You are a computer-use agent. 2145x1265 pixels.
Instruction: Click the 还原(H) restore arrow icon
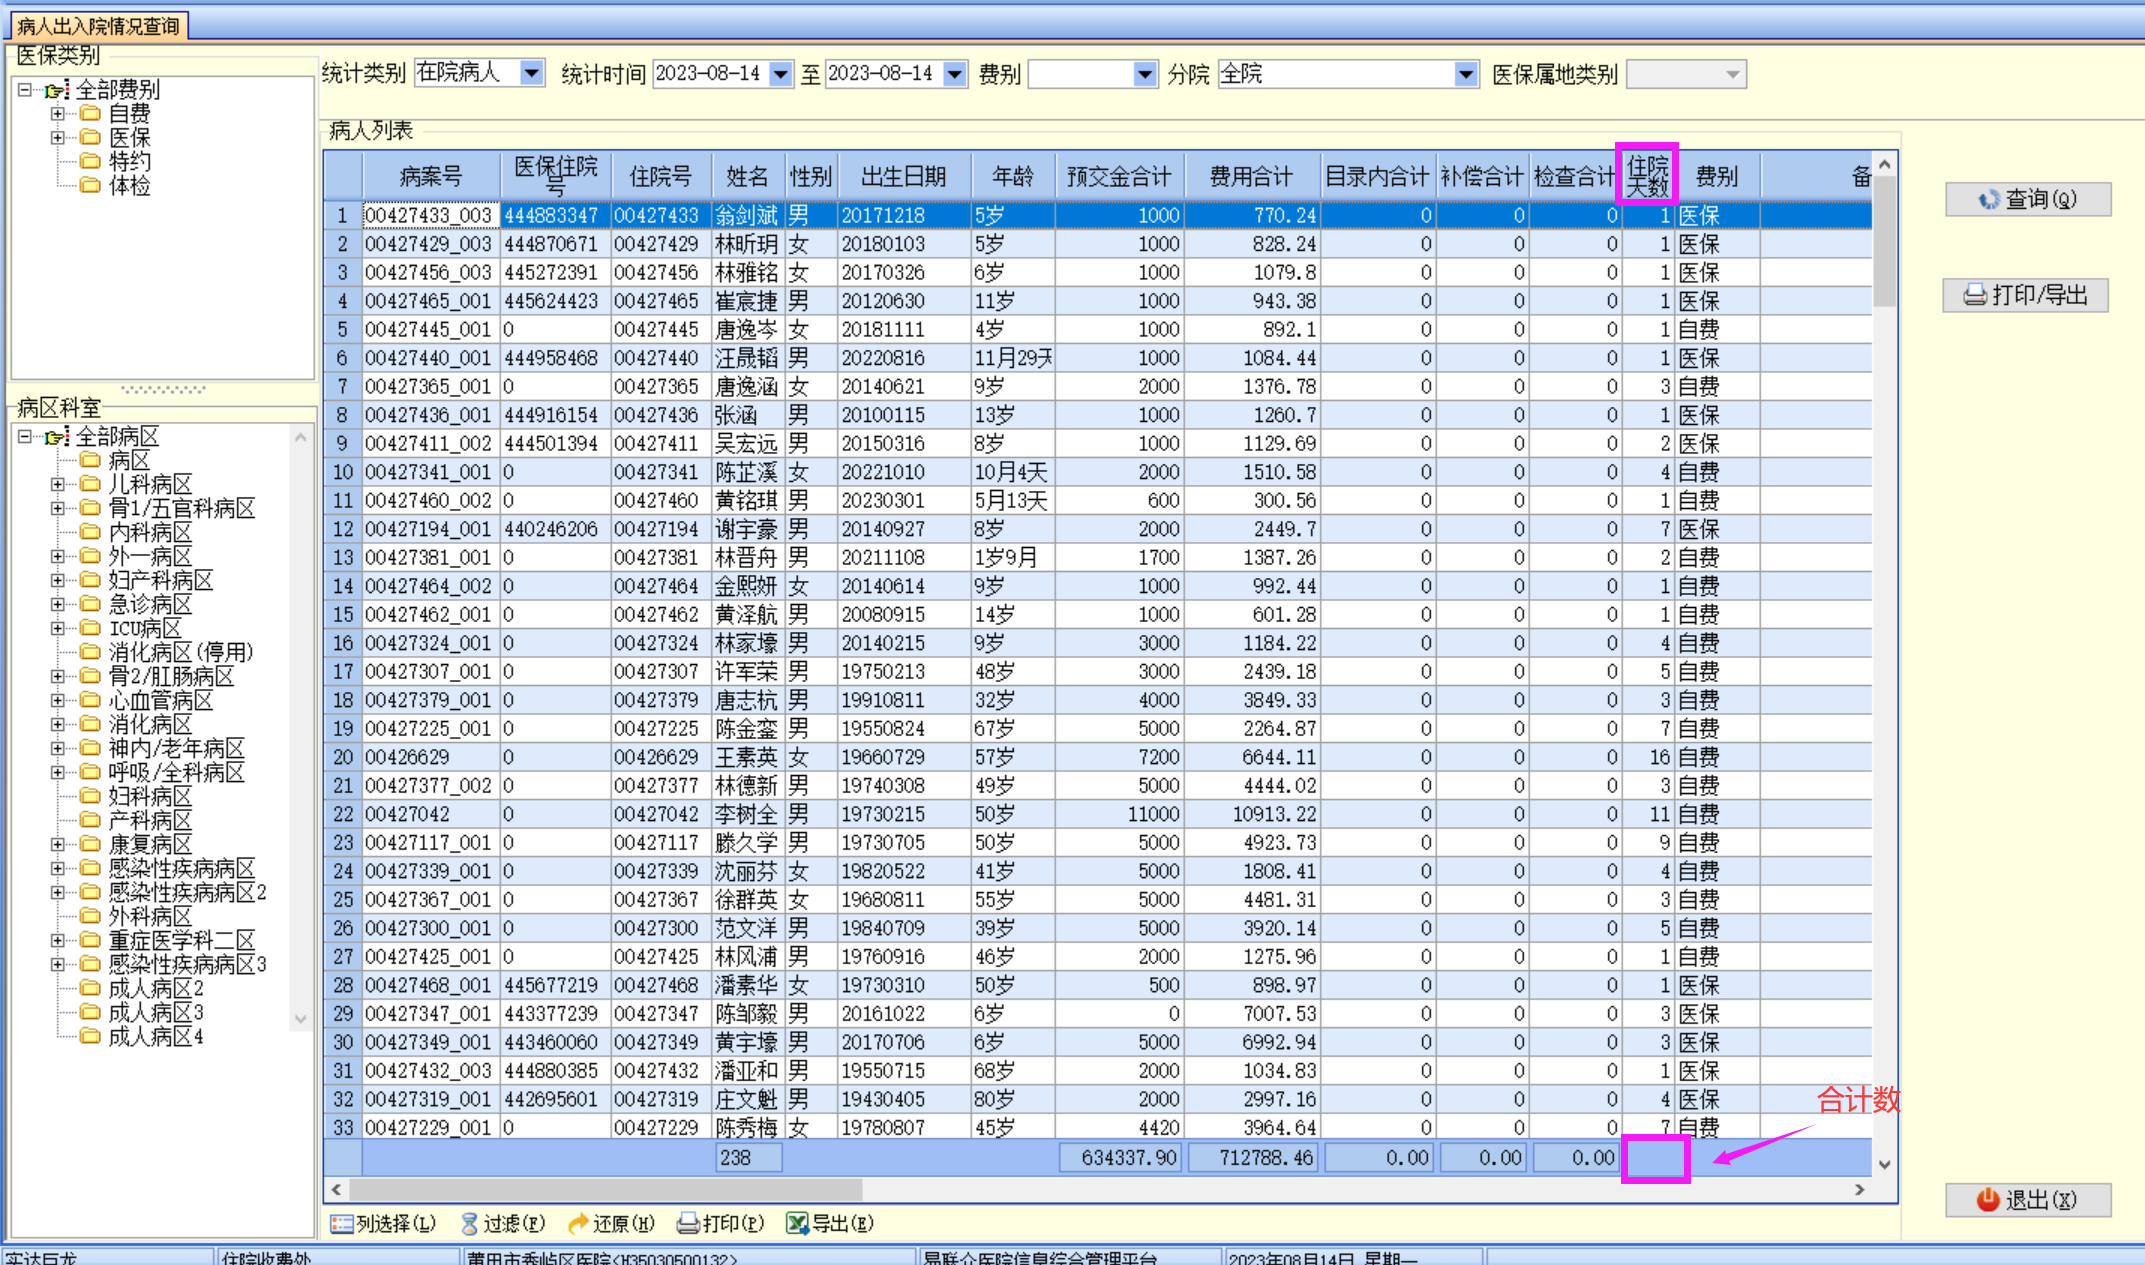(578, 1223)
